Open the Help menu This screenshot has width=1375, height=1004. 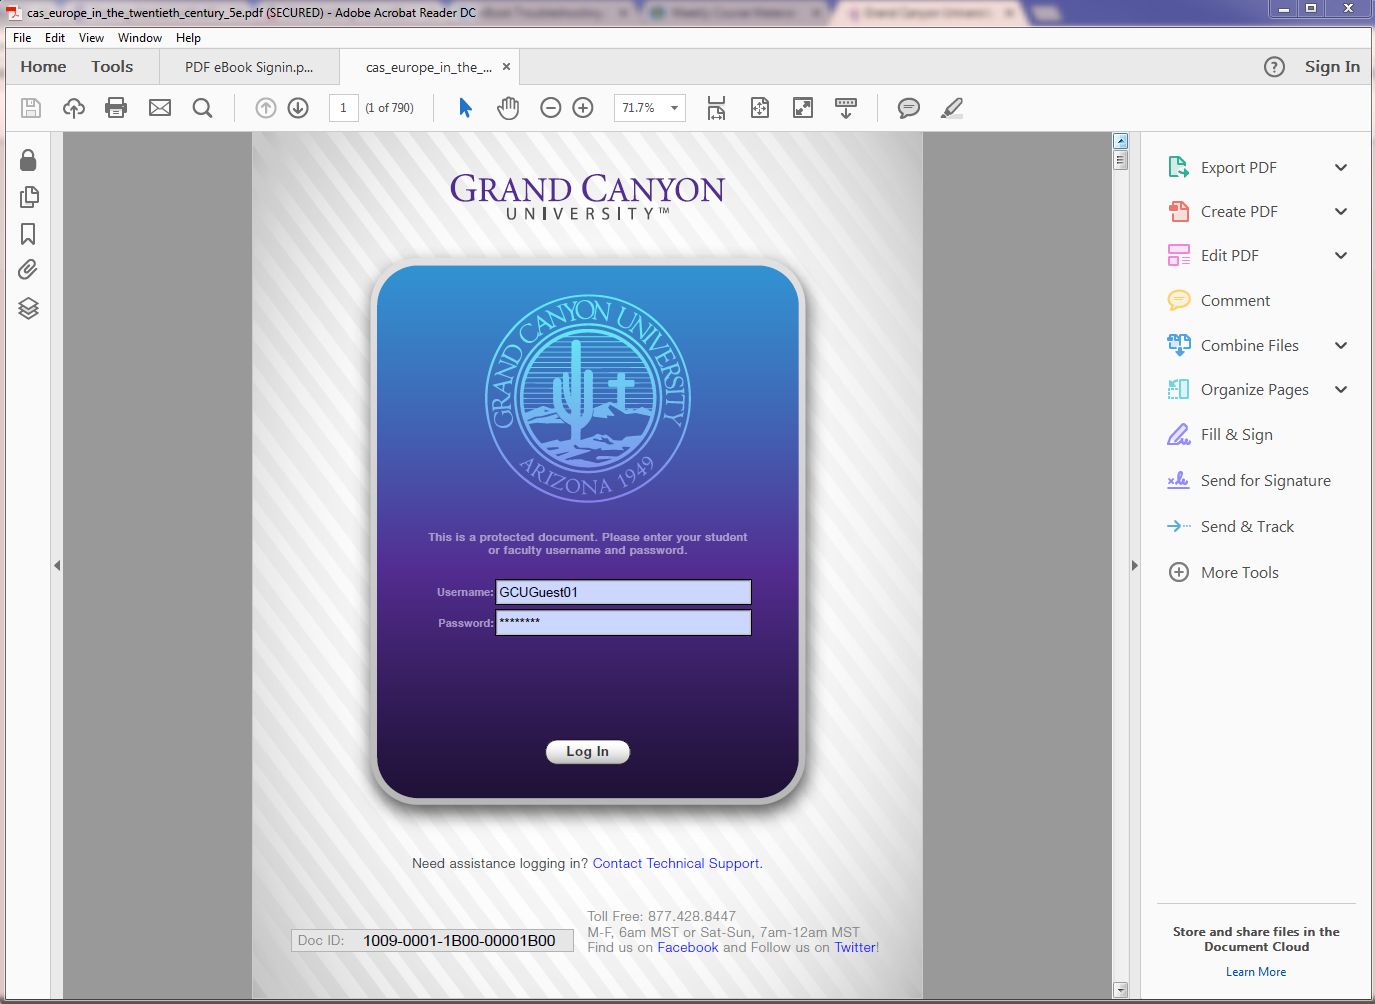188,38
